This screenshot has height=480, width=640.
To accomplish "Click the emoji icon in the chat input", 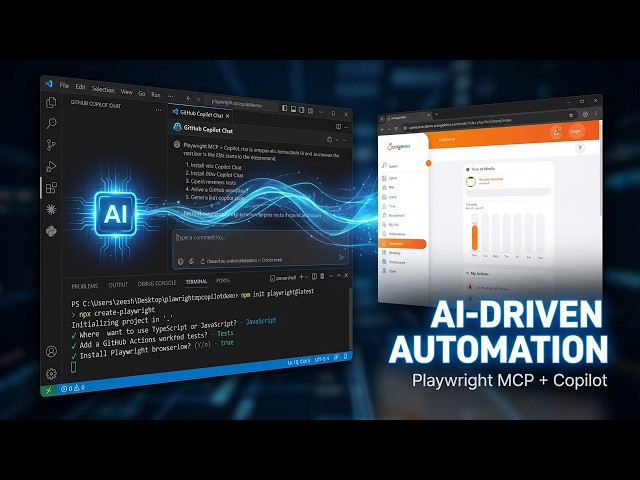I will (181, 261).
